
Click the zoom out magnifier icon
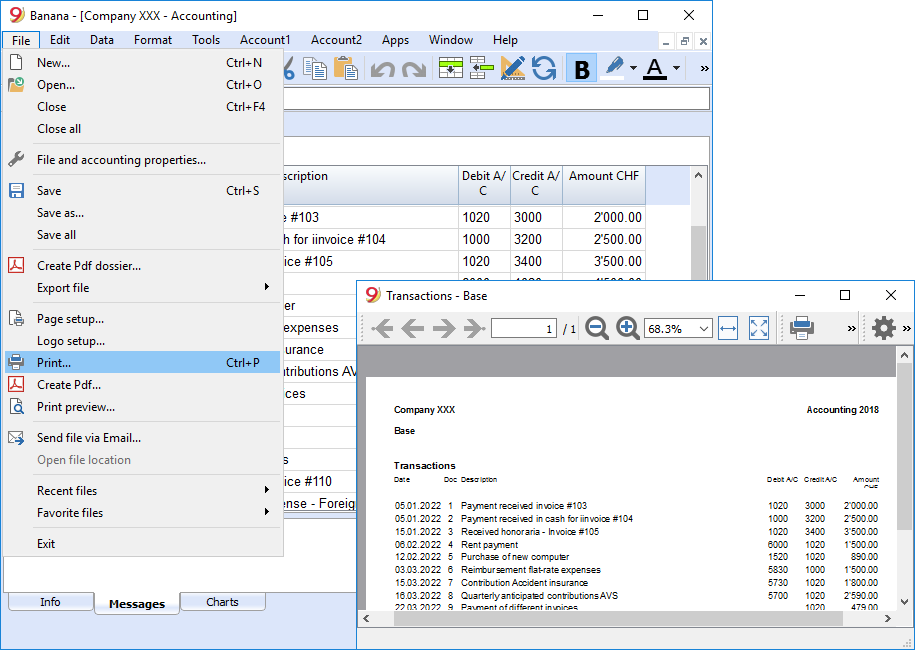597,329
